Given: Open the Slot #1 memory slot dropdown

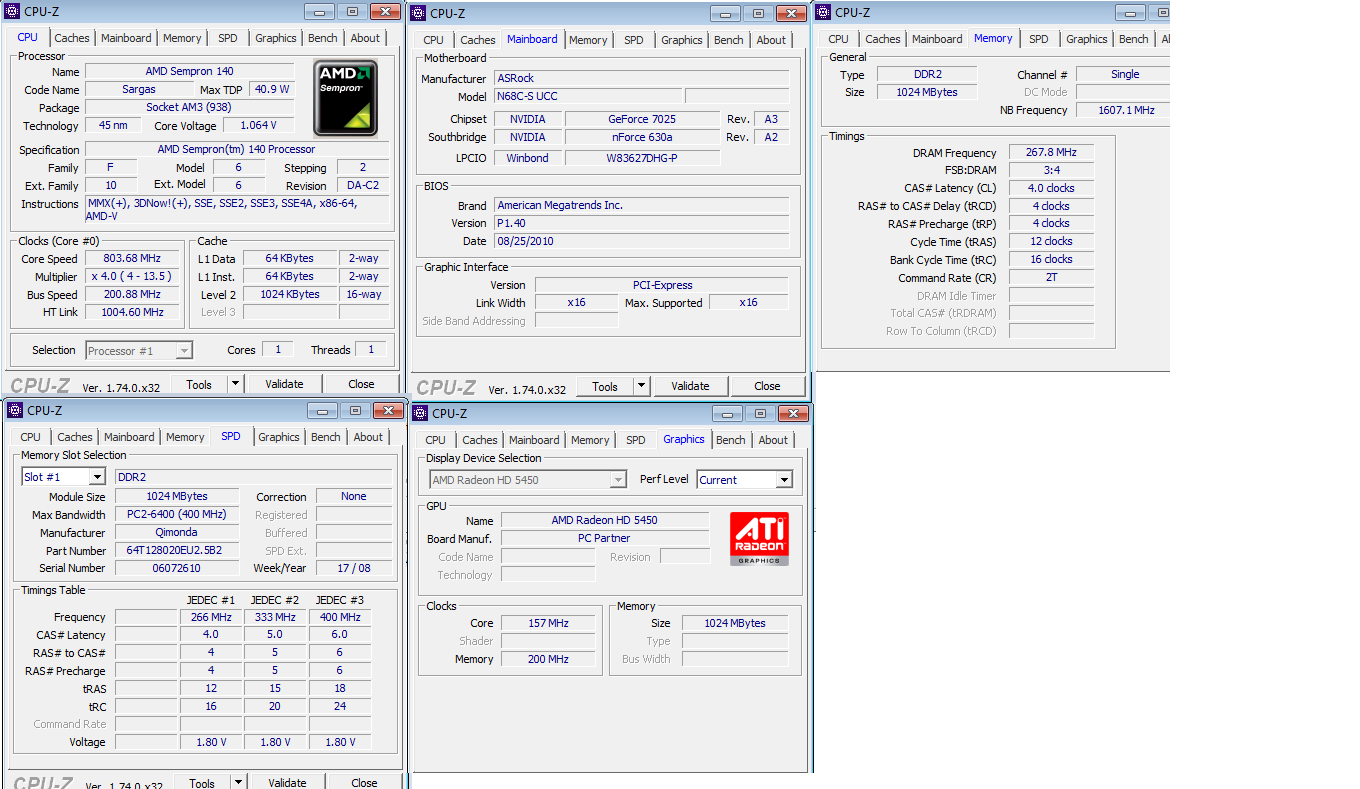Looking at the screenshot, I should (97, 477).
